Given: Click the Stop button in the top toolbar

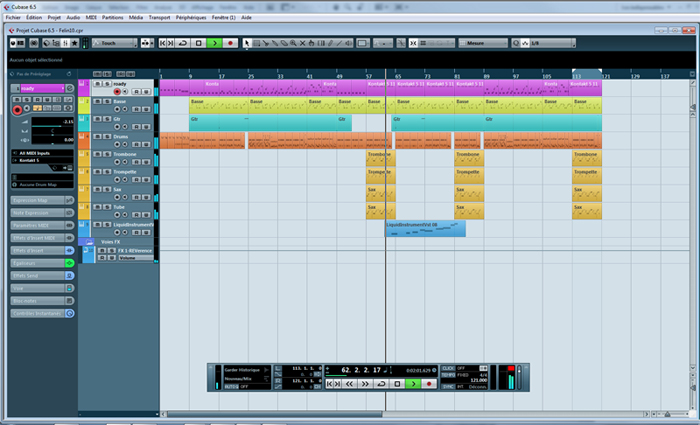Looking at the screenshot, I should (199, 43).
